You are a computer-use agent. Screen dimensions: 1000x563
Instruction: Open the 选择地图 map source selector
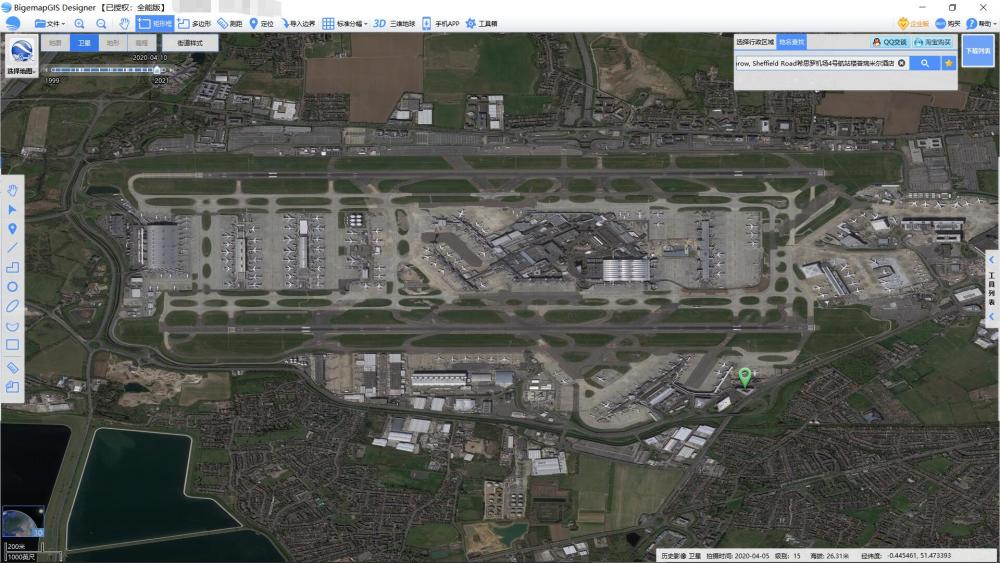point(21,58)
